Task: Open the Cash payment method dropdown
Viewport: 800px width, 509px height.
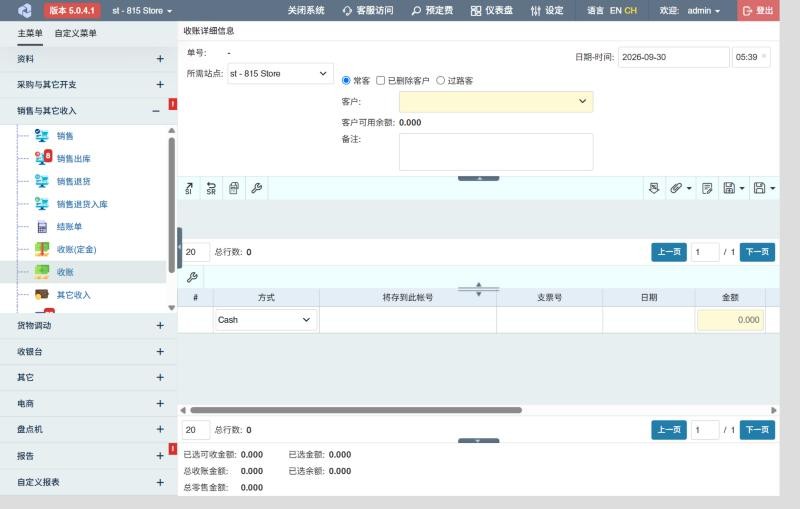Action: click(265, 320)
